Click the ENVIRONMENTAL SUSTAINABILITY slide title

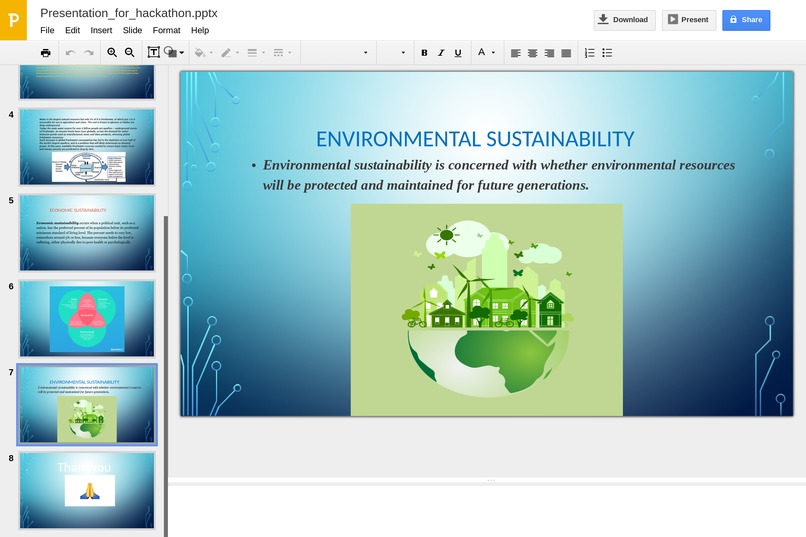coord(475,139)
